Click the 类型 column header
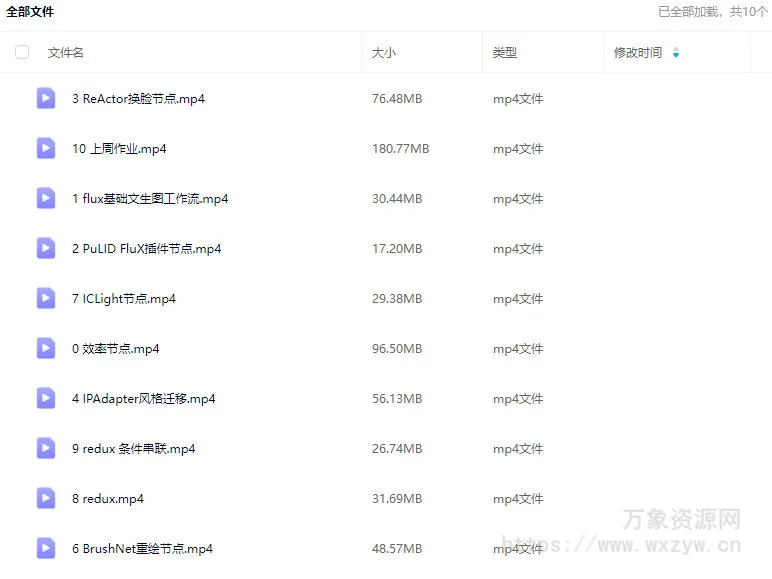The height and width of the screenshot is (579, 772). point(505,53)
